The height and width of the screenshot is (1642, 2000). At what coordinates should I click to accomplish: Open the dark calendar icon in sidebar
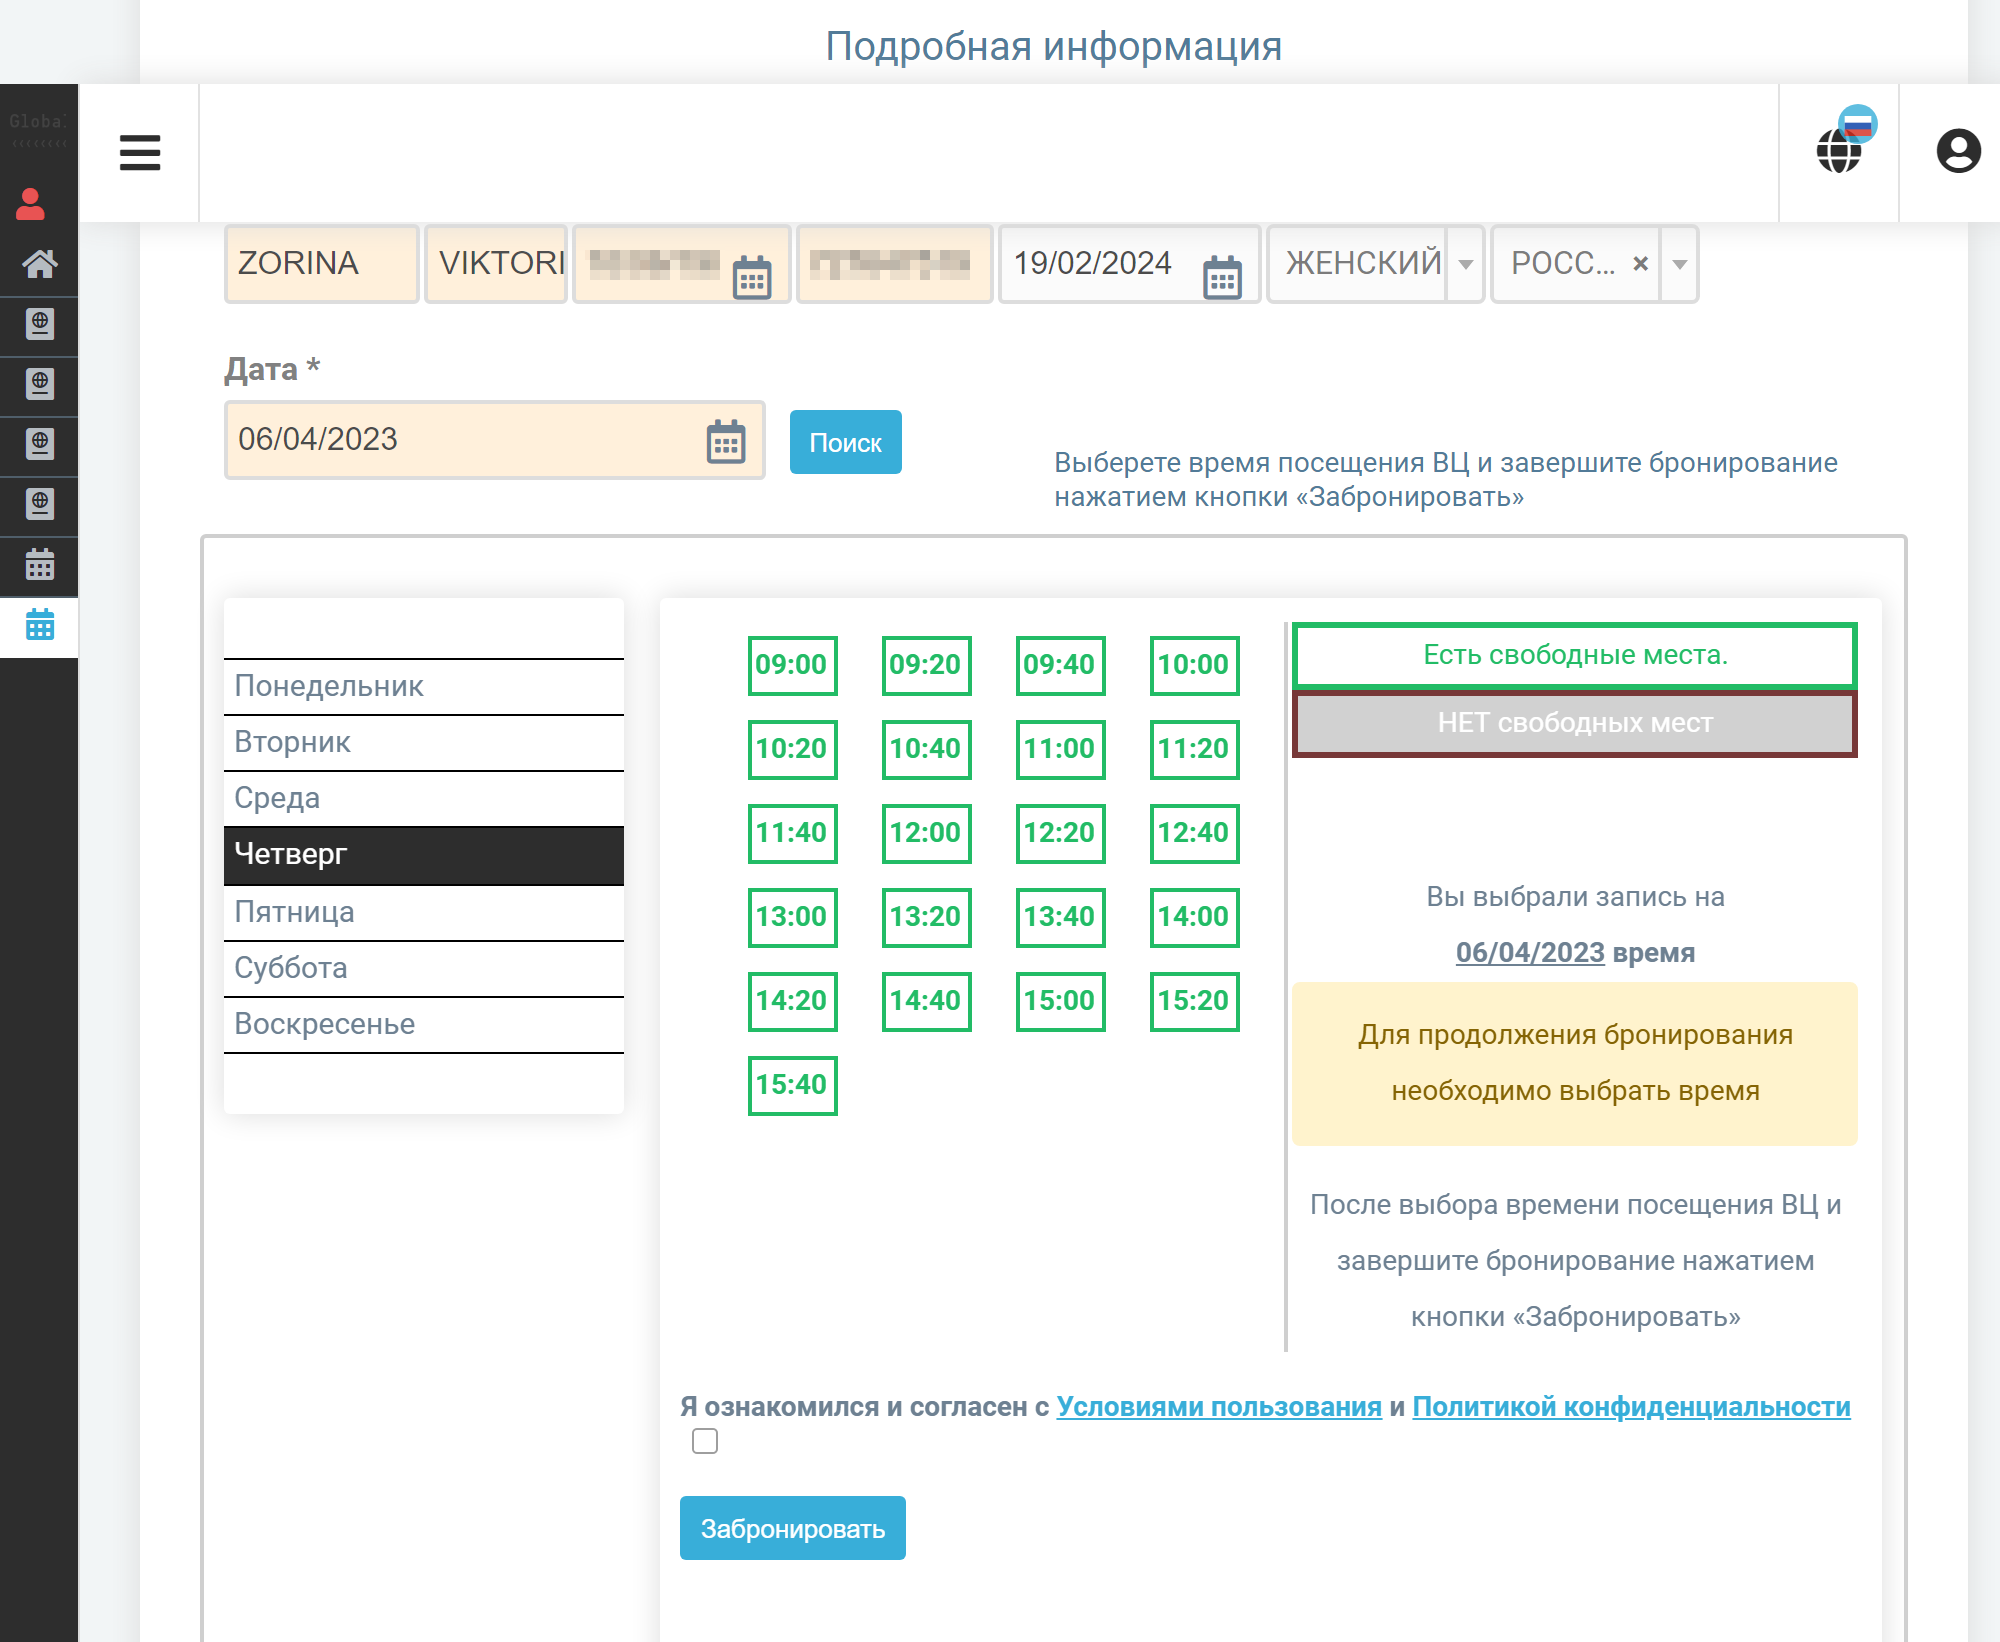tap(40, 565)
